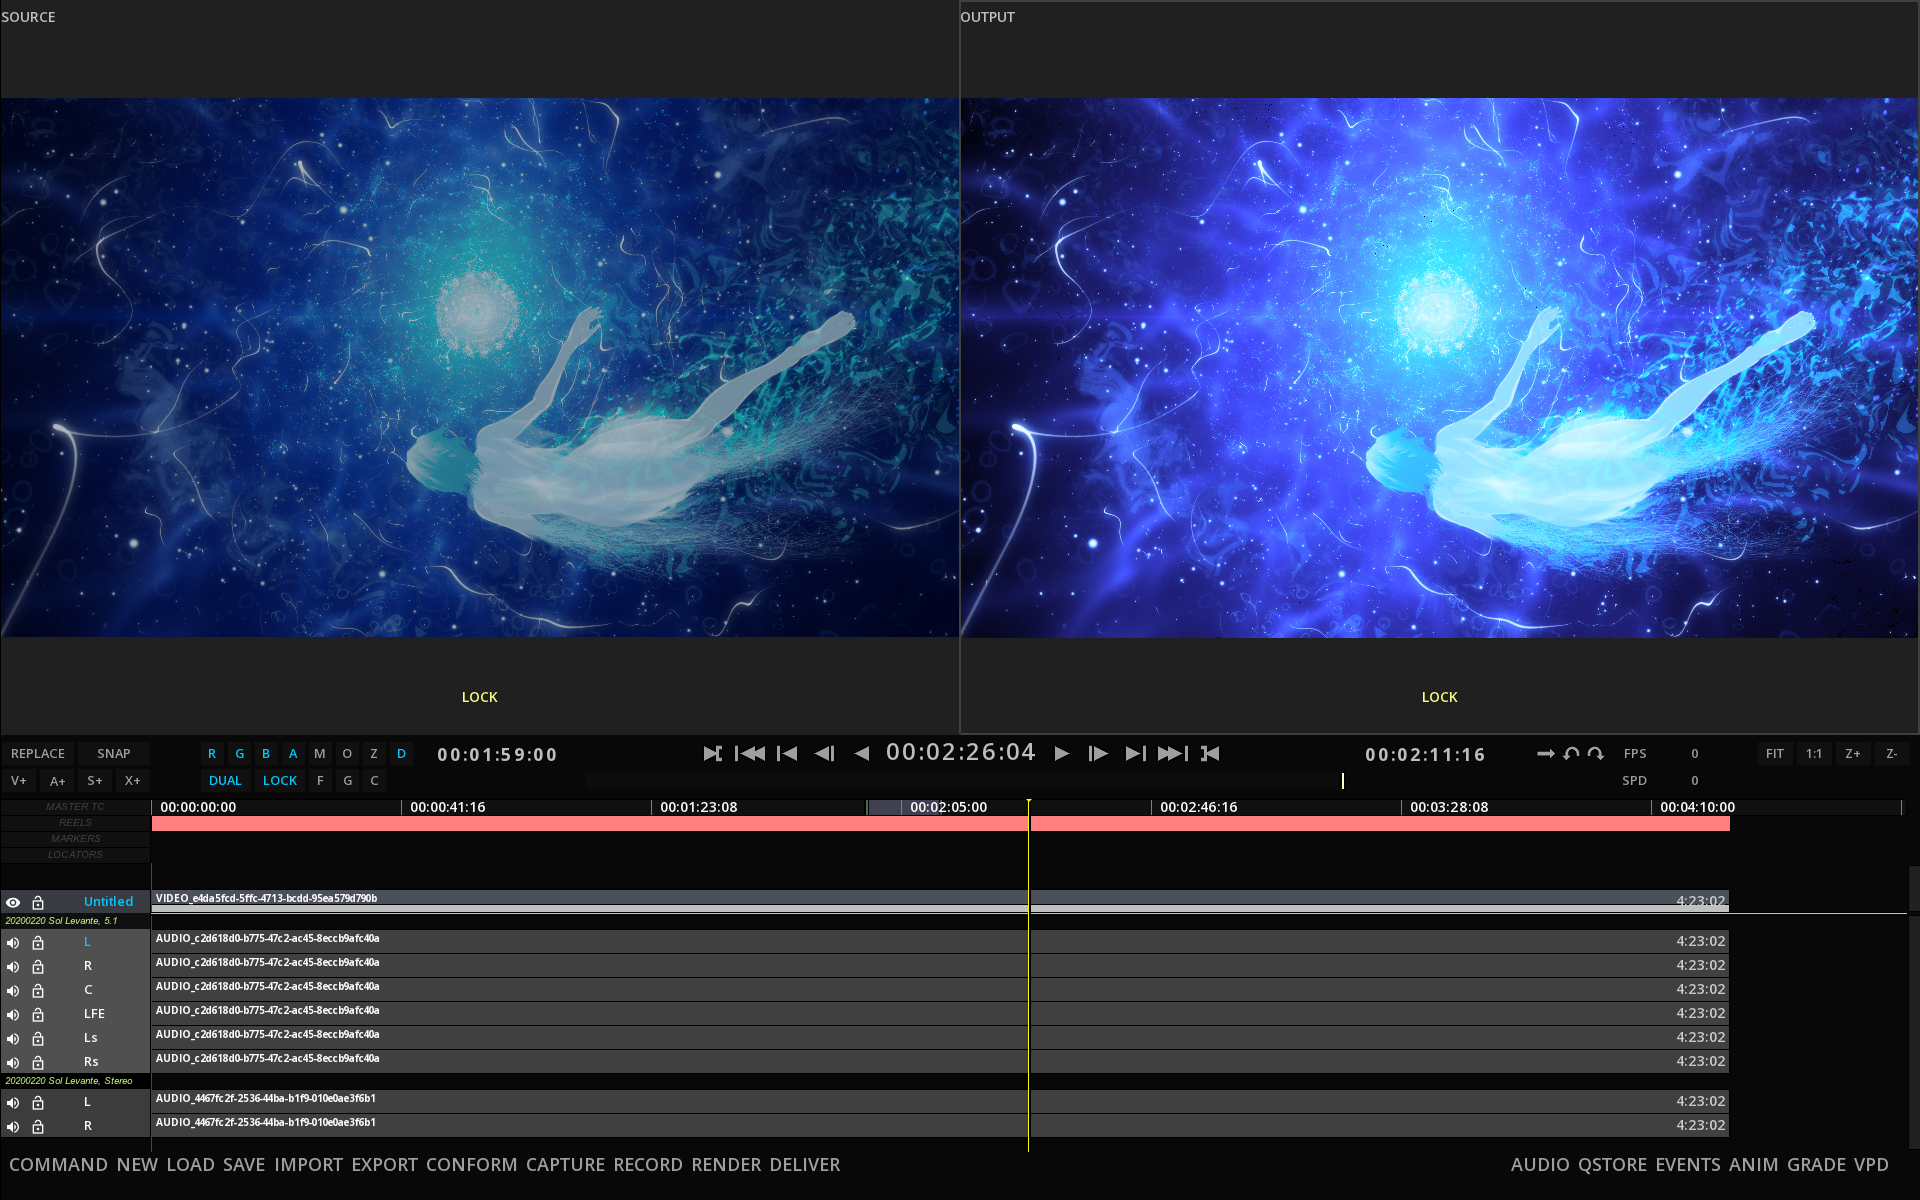Screen dimensions: 1920x1200
Task: Toggle DUAL viewer mode
Action: 225,781
